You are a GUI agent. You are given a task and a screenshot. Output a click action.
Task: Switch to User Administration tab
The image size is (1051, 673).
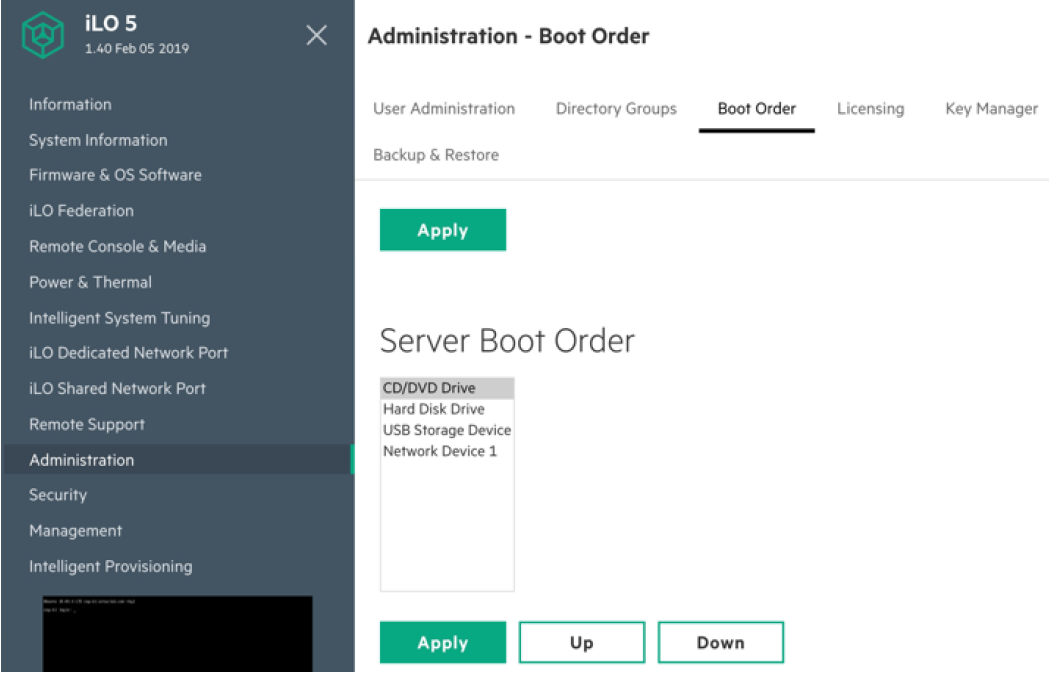(444, 109)
